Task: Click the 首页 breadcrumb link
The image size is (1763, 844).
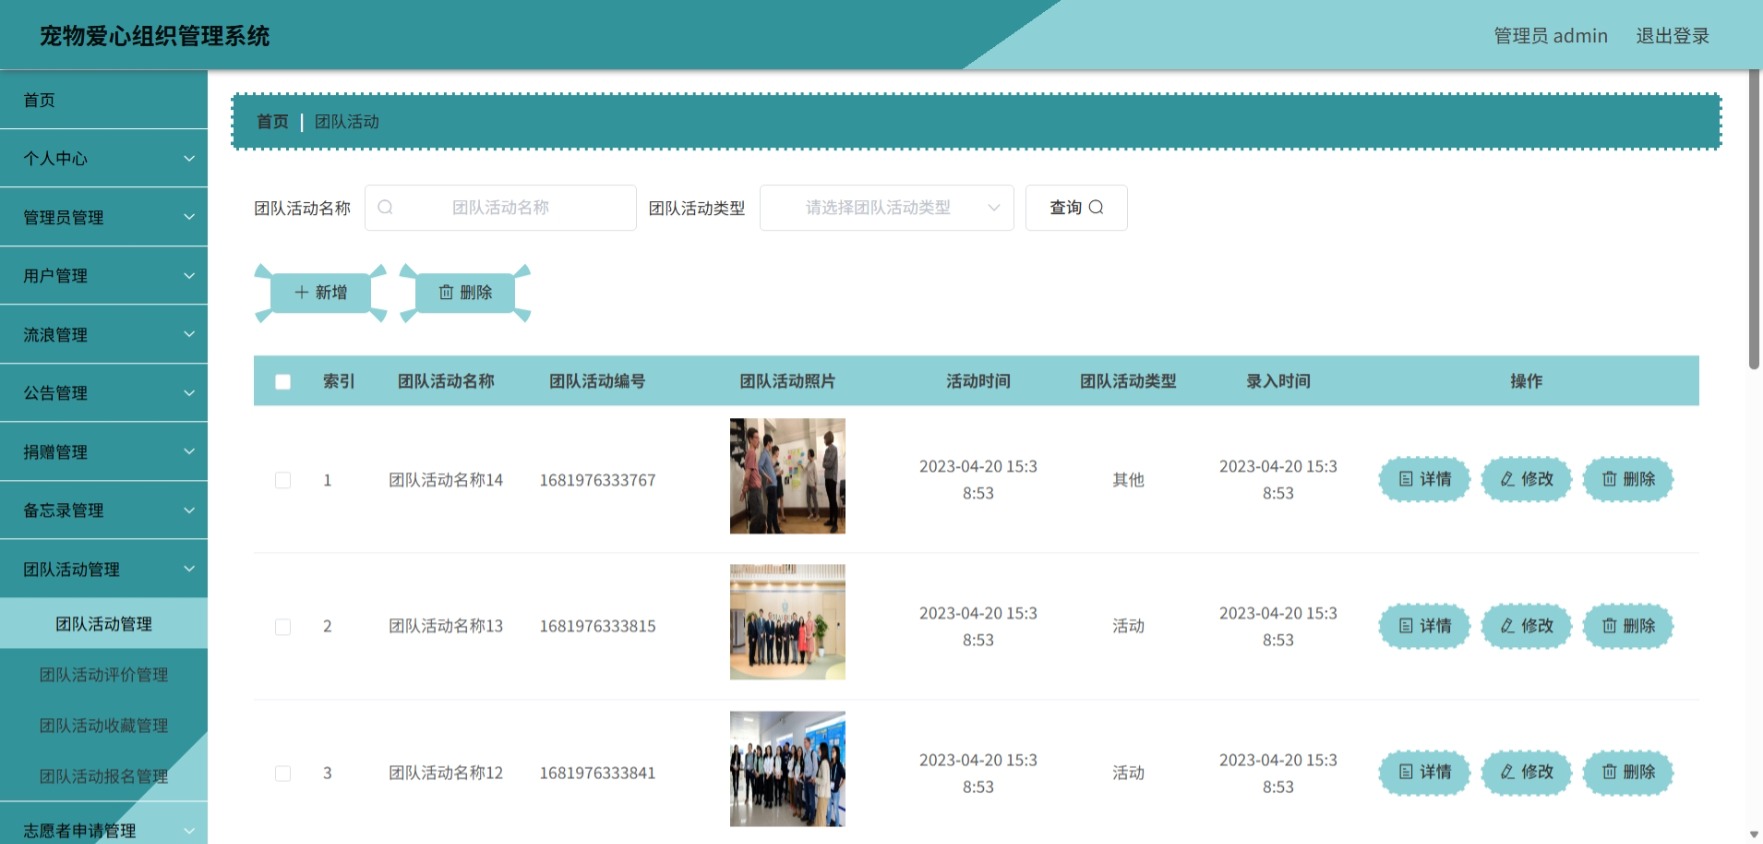Action: (272, 121)
